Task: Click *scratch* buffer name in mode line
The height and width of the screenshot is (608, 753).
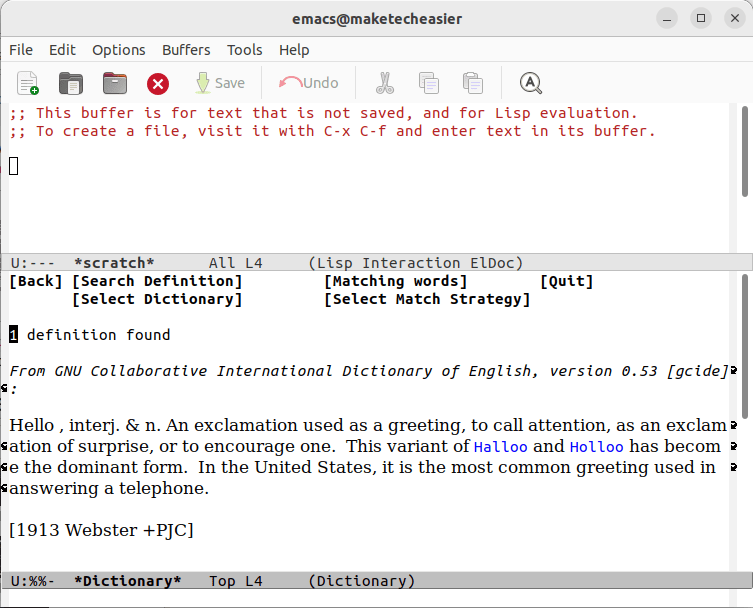Action: [114, 263]
